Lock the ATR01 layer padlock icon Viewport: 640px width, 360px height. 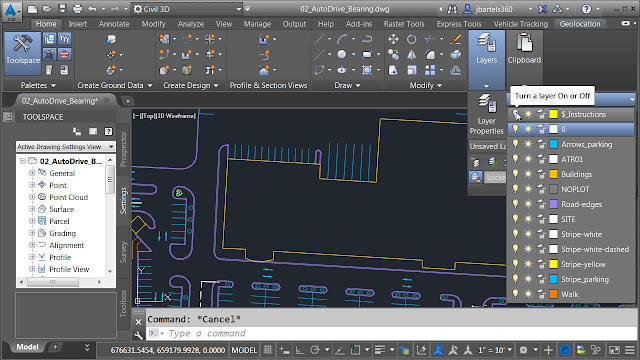pyautogui.click(x=541, y=159)
